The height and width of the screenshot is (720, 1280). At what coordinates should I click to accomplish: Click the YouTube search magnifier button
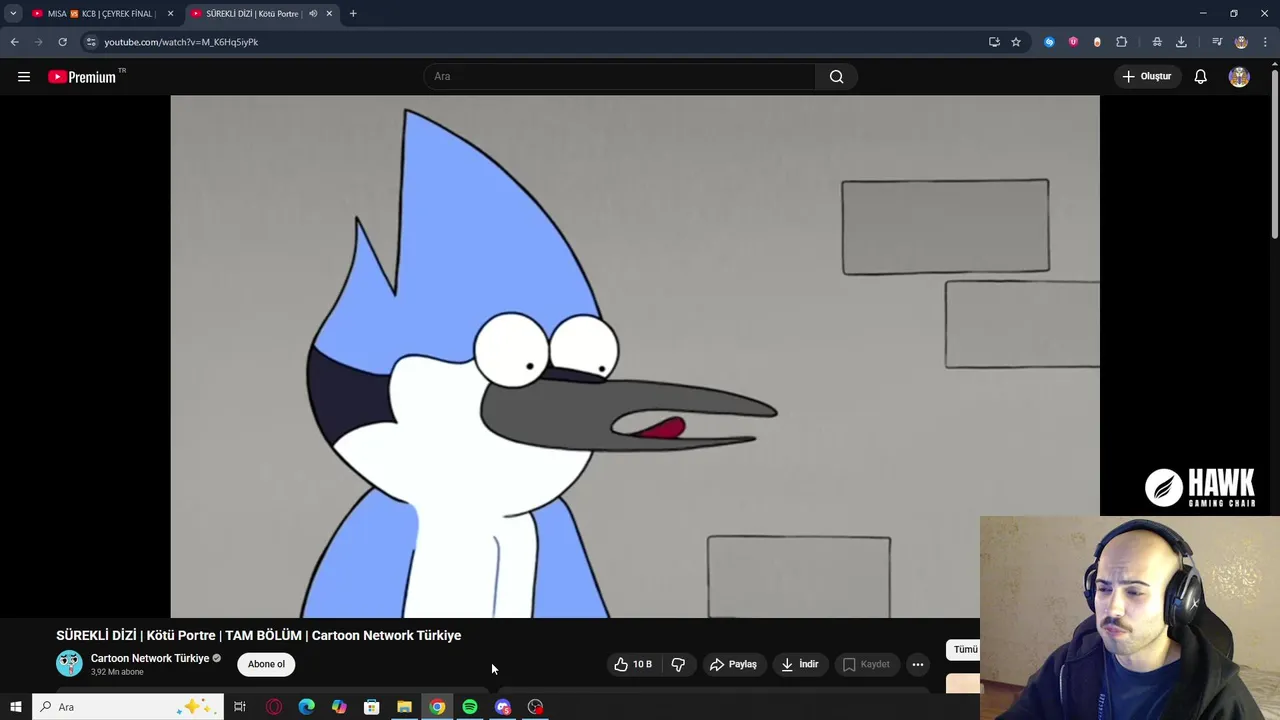coord(836,77)
